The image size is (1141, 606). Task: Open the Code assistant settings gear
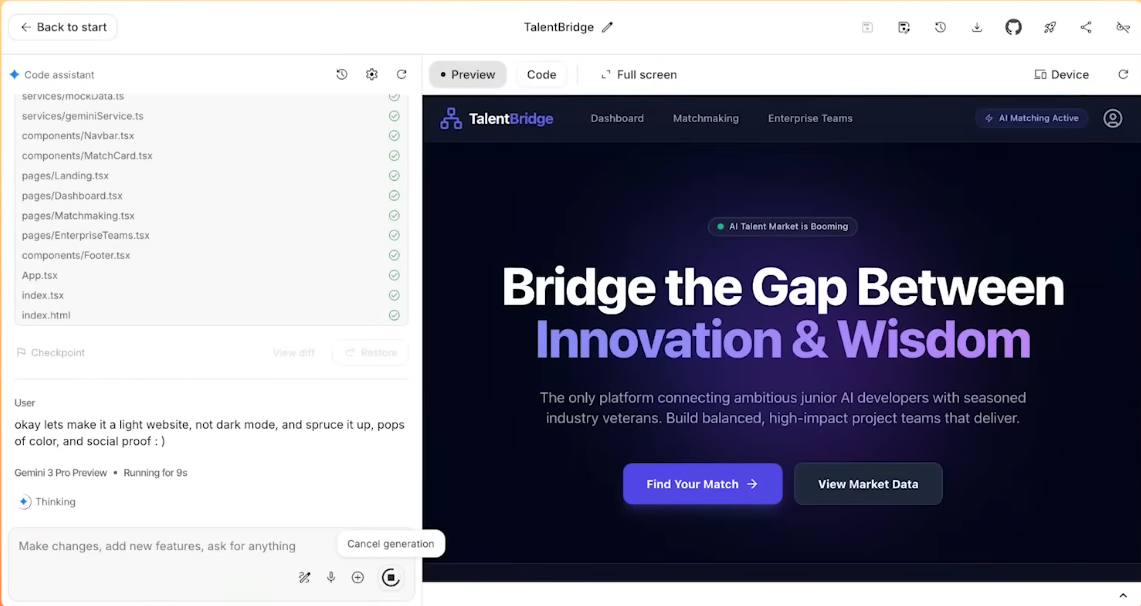(372, 74)
